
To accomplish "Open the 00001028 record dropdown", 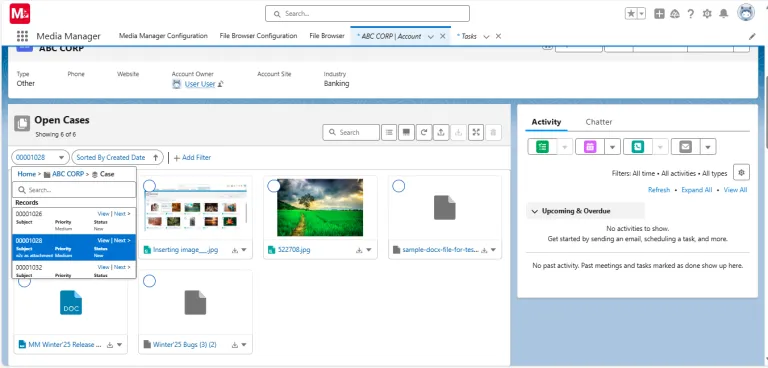I will [41, 157].
